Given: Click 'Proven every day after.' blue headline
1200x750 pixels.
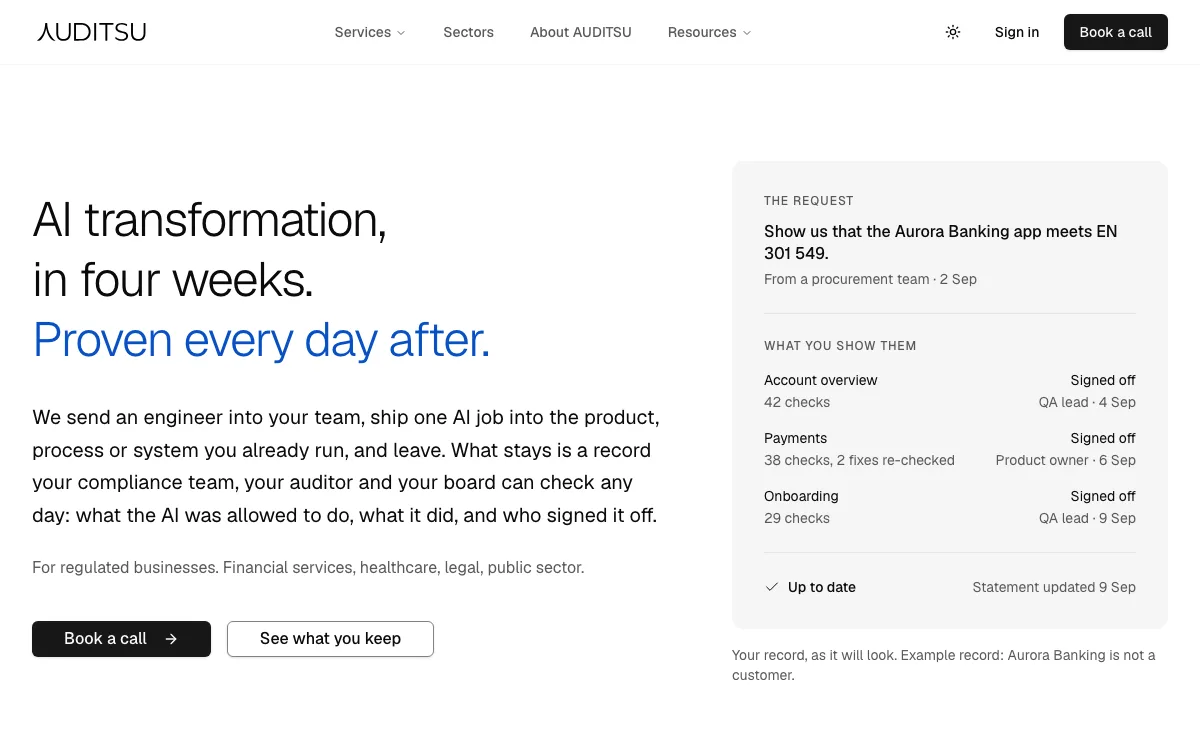Looking at the screenshot, I should click(261, 340).
